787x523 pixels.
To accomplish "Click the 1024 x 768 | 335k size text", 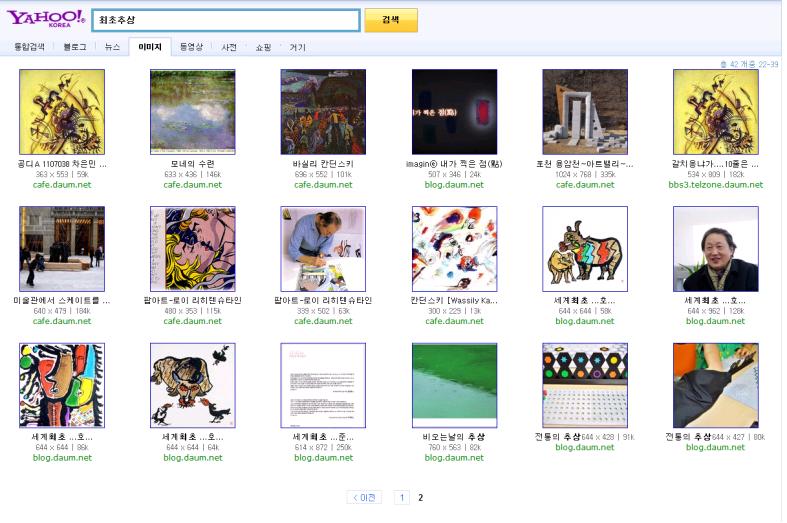I will point(585,174).
